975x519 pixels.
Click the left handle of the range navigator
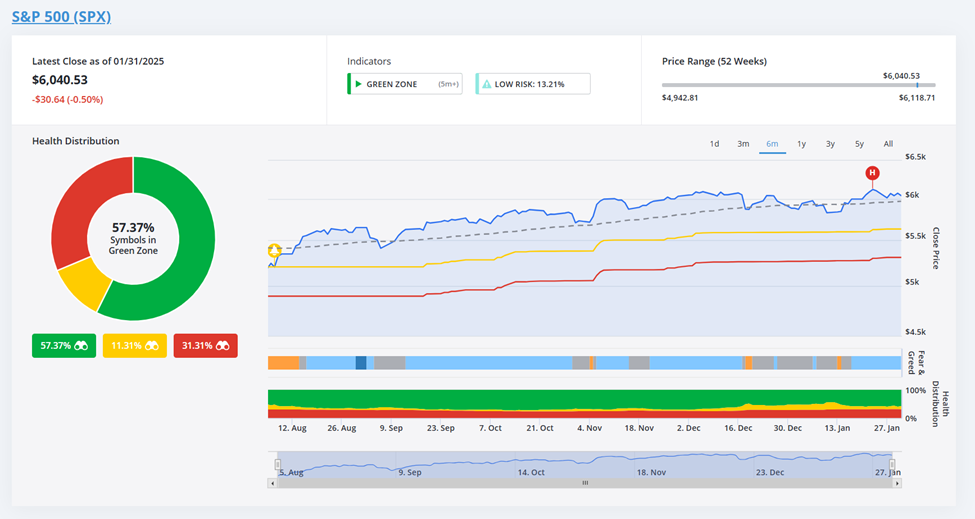pos(277,464)
